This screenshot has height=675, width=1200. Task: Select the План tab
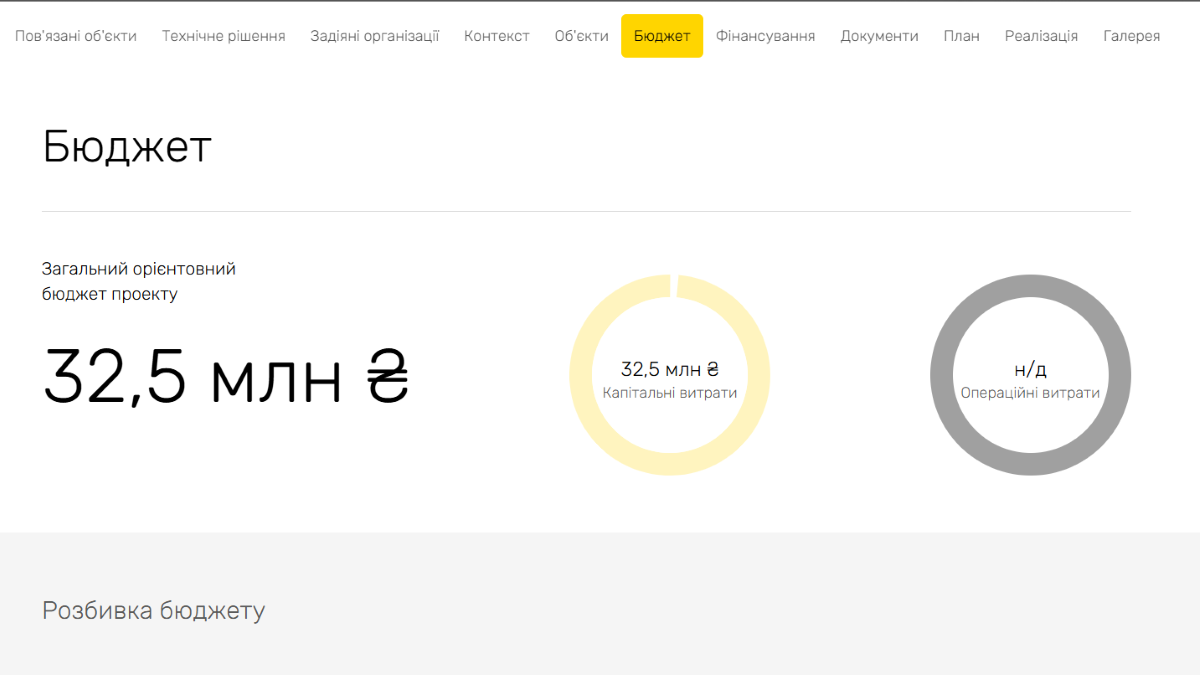click(x=961, y=36)
